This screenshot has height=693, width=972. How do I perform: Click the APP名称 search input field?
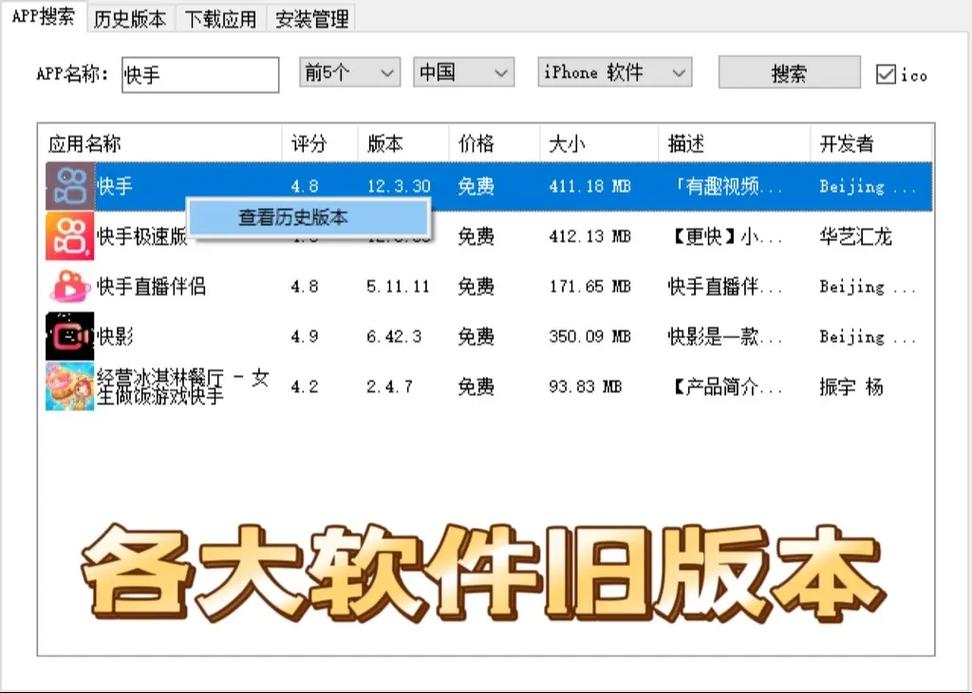pos(200,73)
